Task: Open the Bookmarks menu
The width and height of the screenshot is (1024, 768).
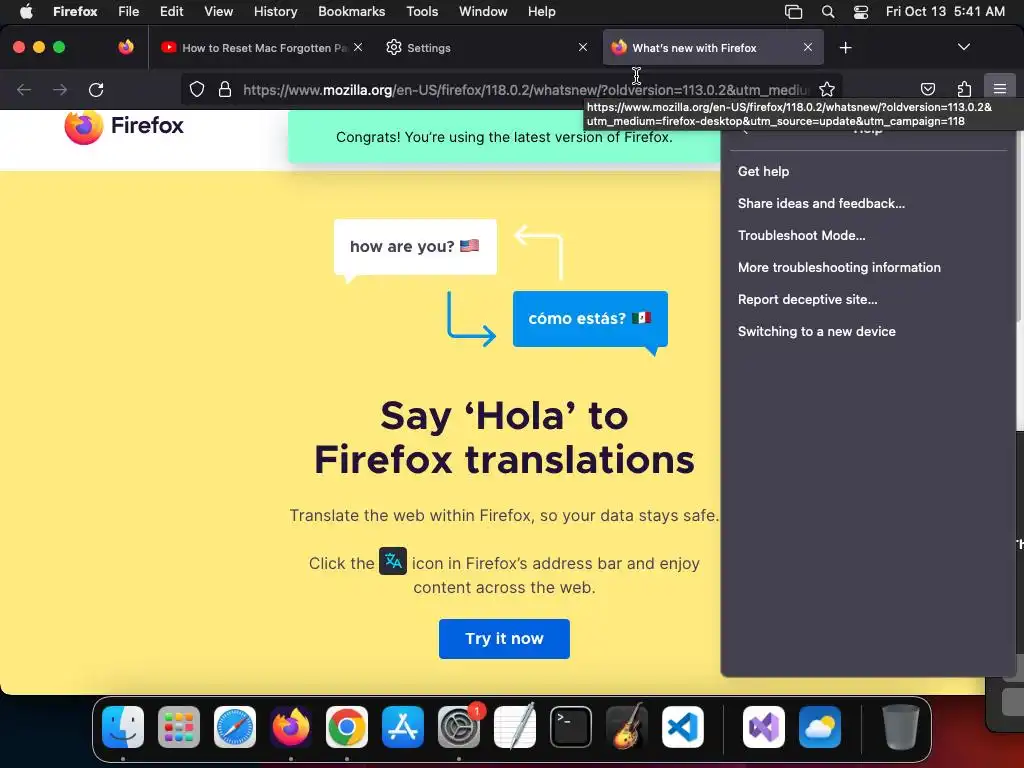Action: (351, 11)
